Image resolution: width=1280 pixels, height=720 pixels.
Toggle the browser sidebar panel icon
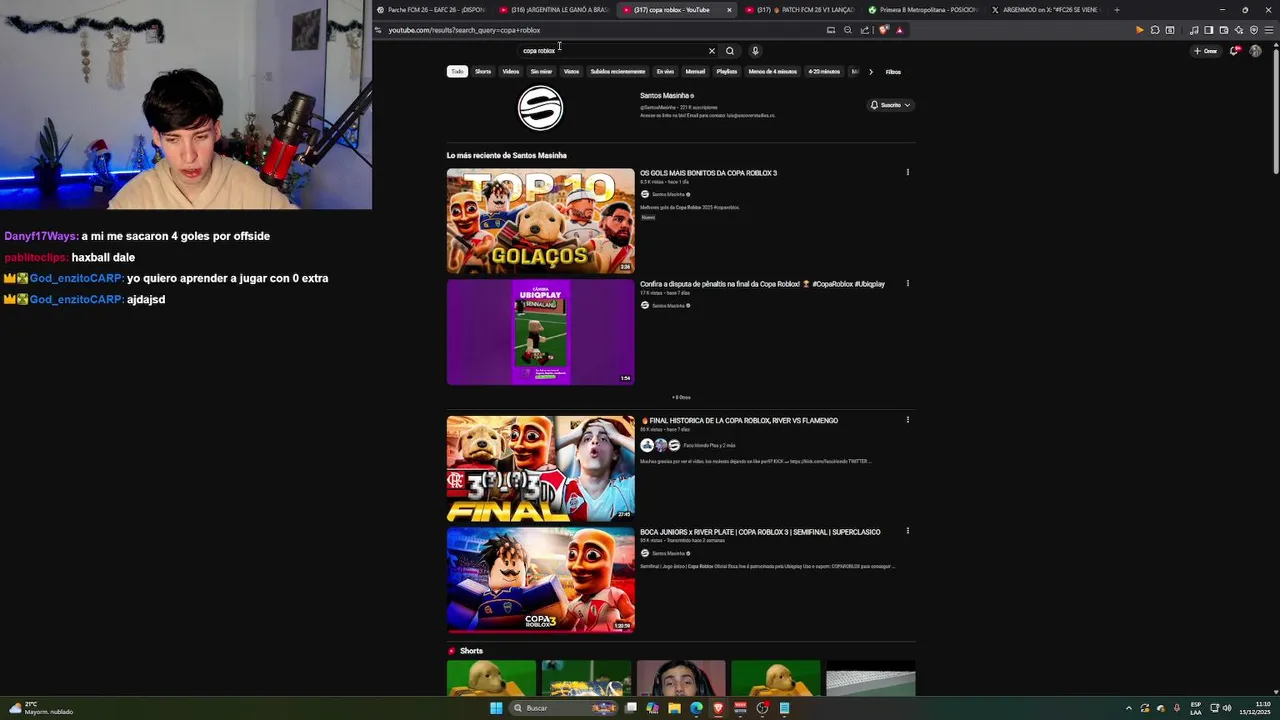click(x=1208, y=30)
